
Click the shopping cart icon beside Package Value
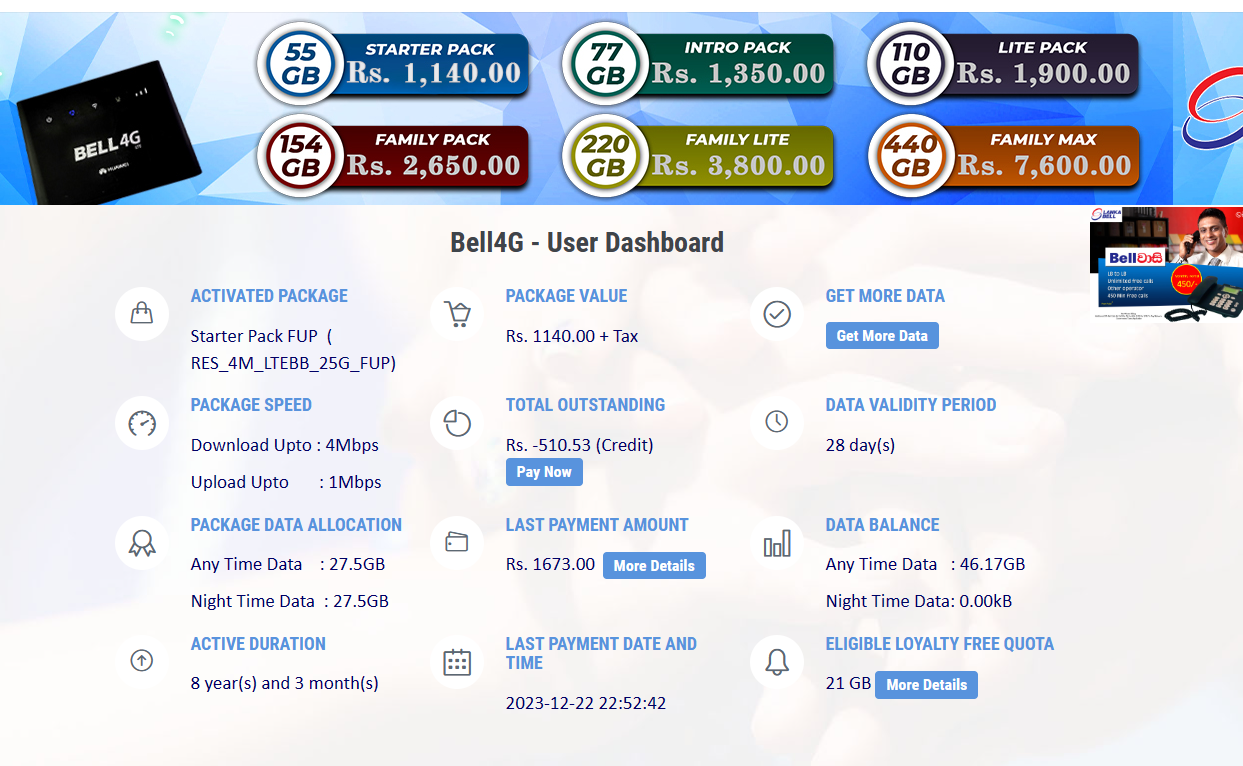pyautogui.click(x=457, y=314)
